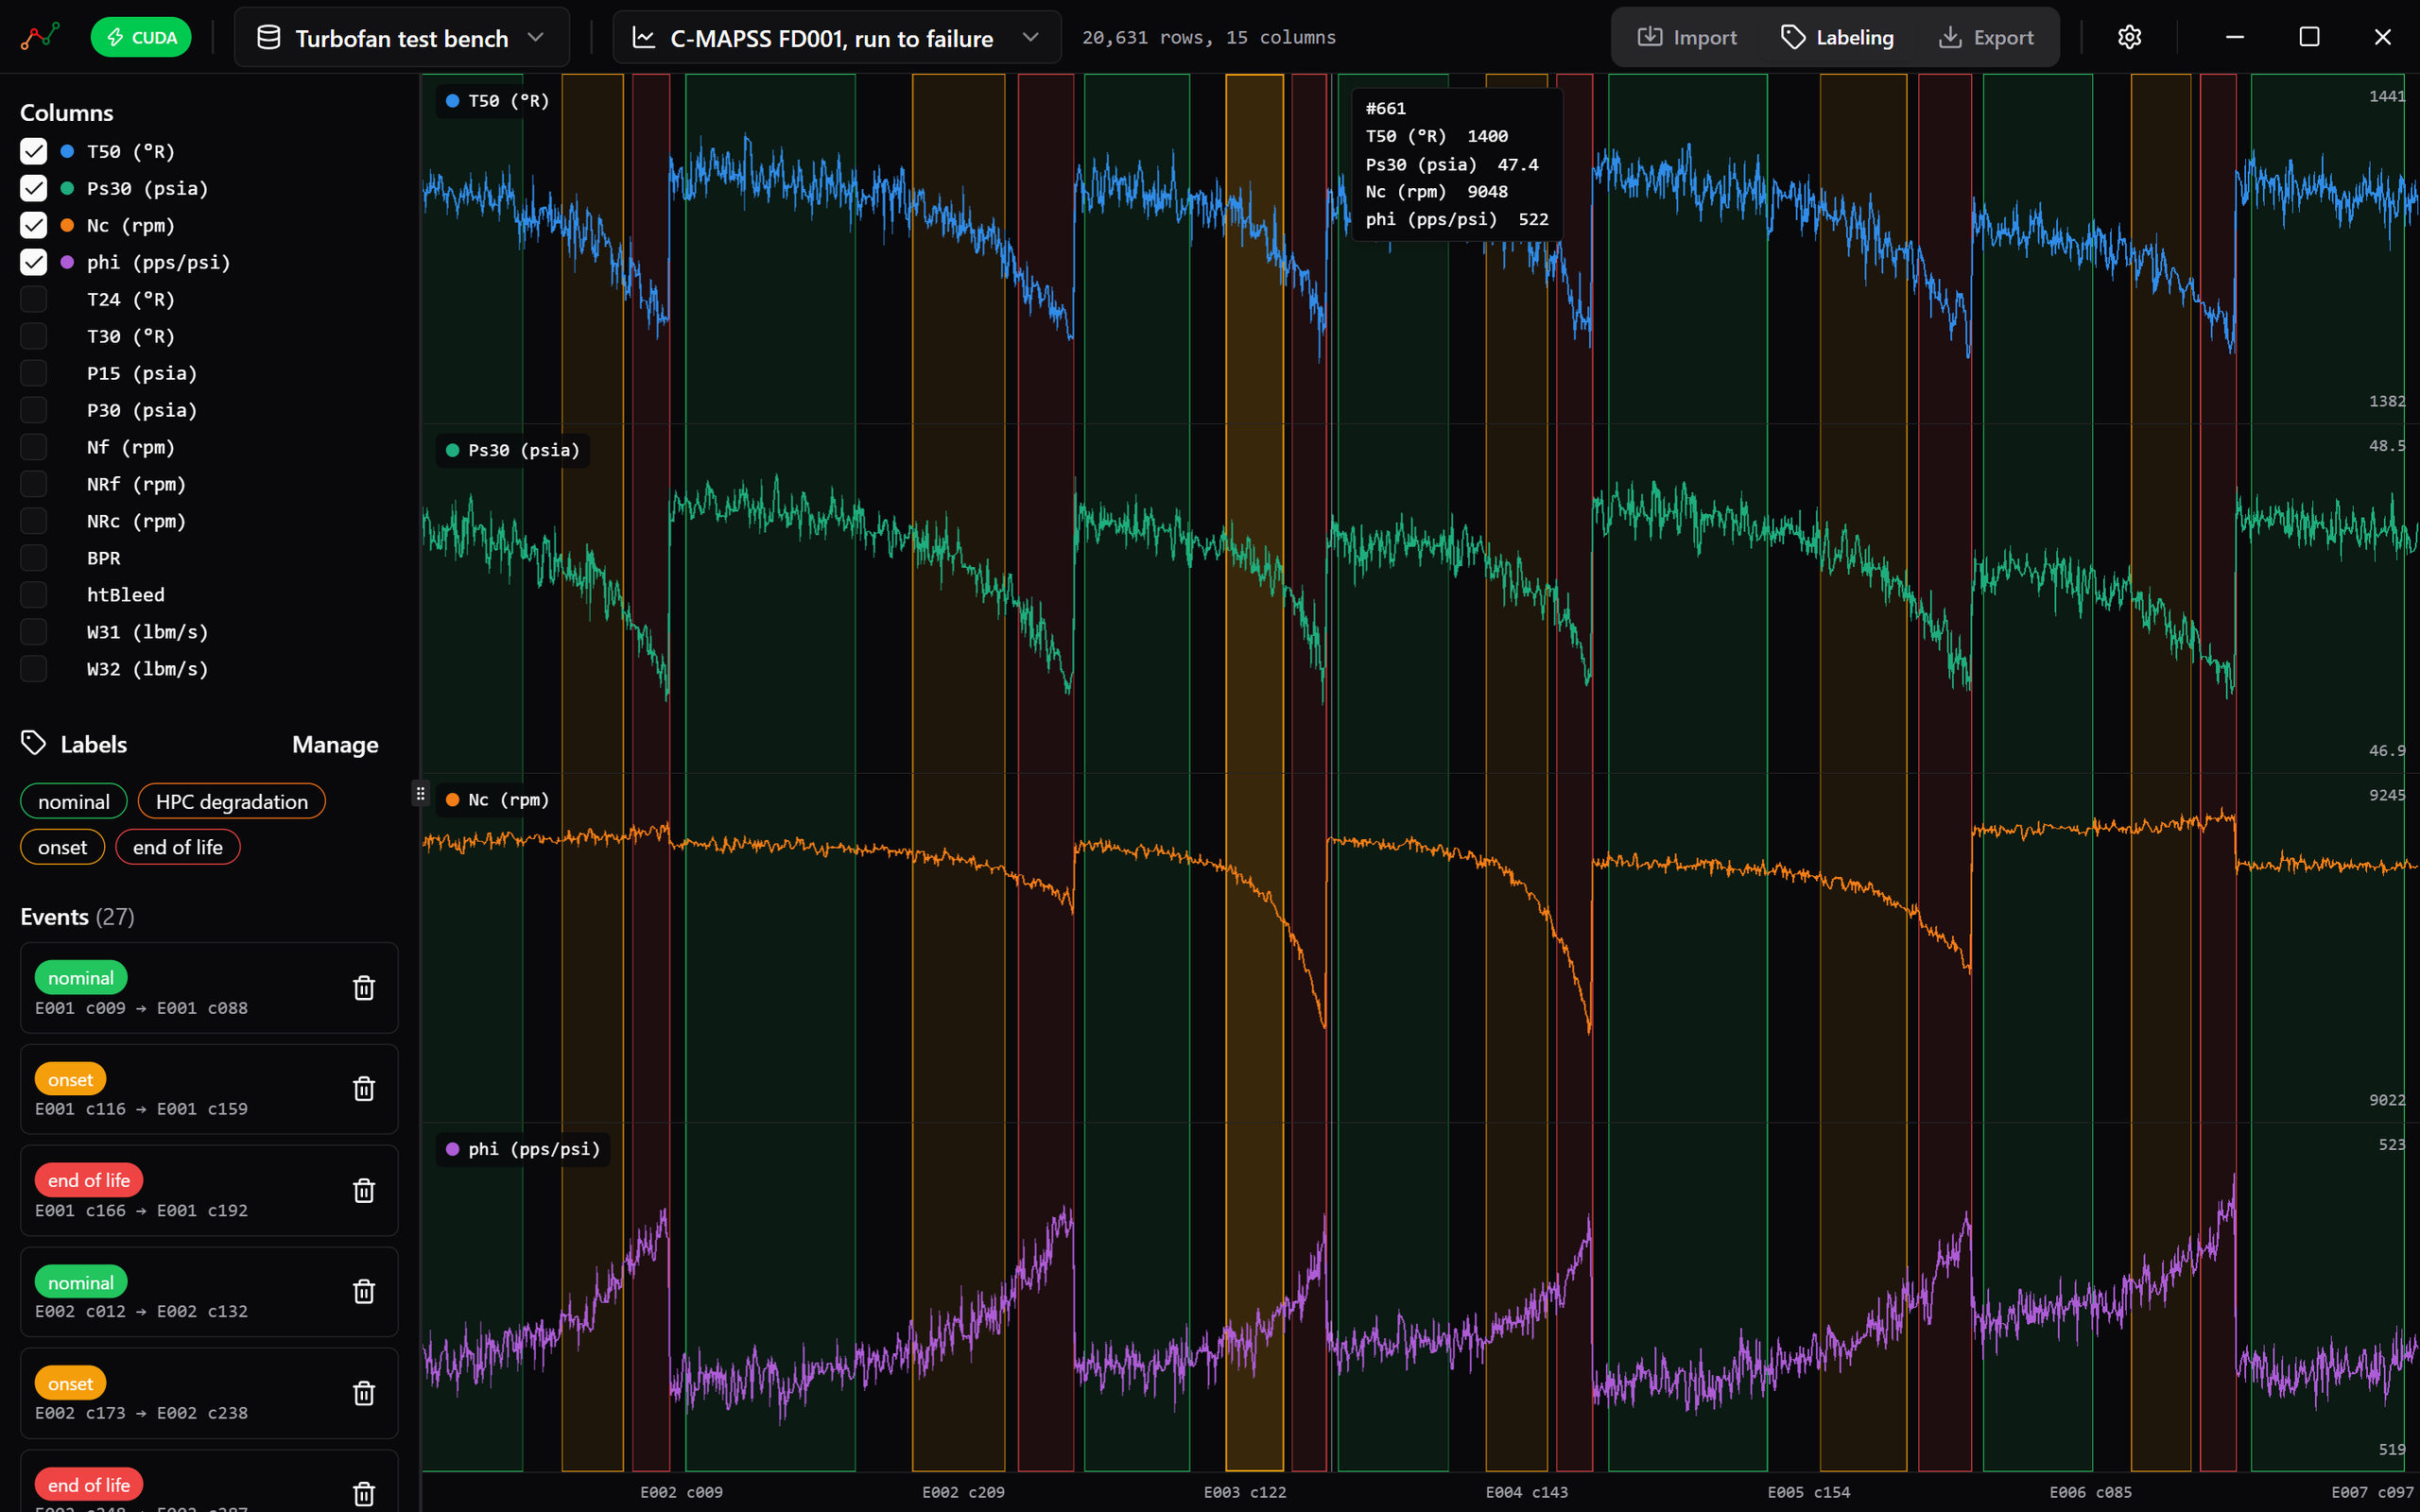This screenshot has height=1512, width=2420.
Task: Delete nominal event E001 c009 → c088
Action: (364, 988)
